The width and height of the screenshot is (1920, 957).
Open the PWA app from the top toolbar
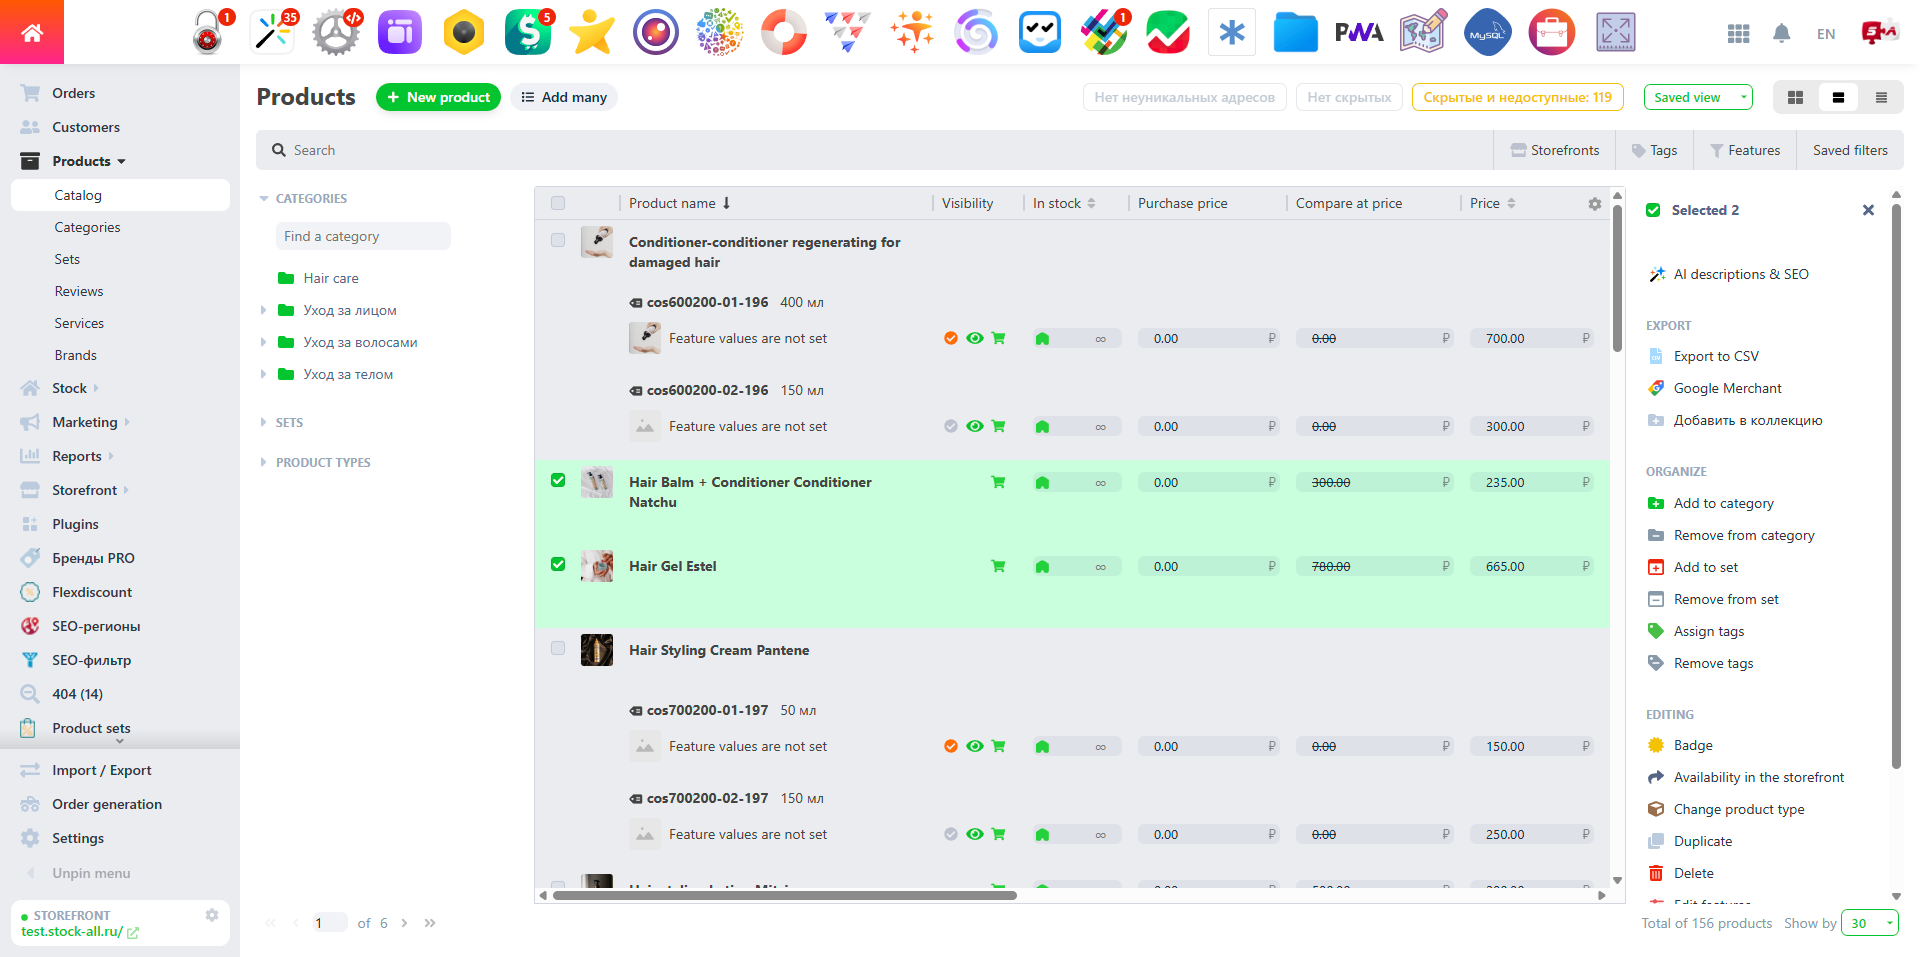1359,31
